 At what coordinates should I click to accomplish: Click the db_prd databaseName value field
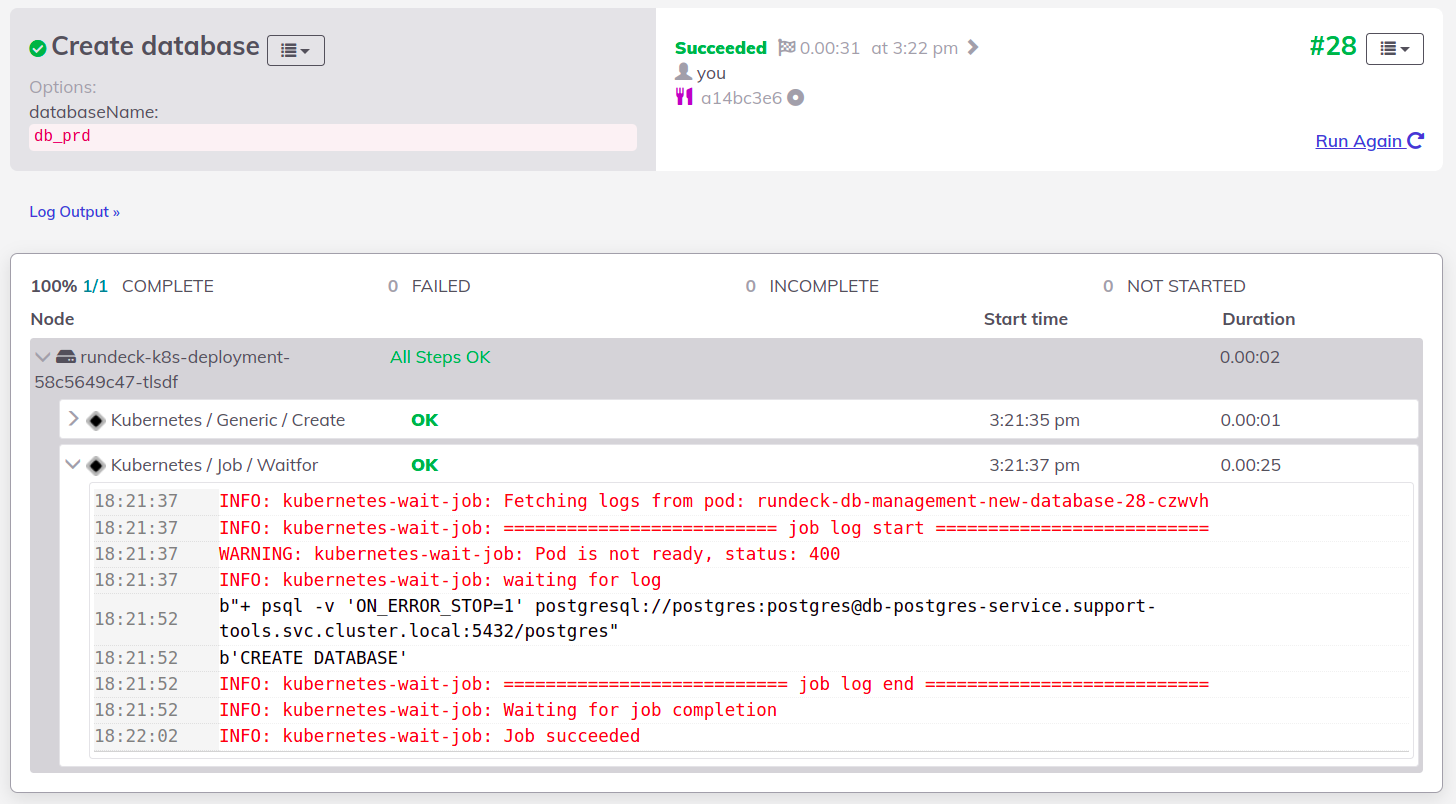click(333, 137)
